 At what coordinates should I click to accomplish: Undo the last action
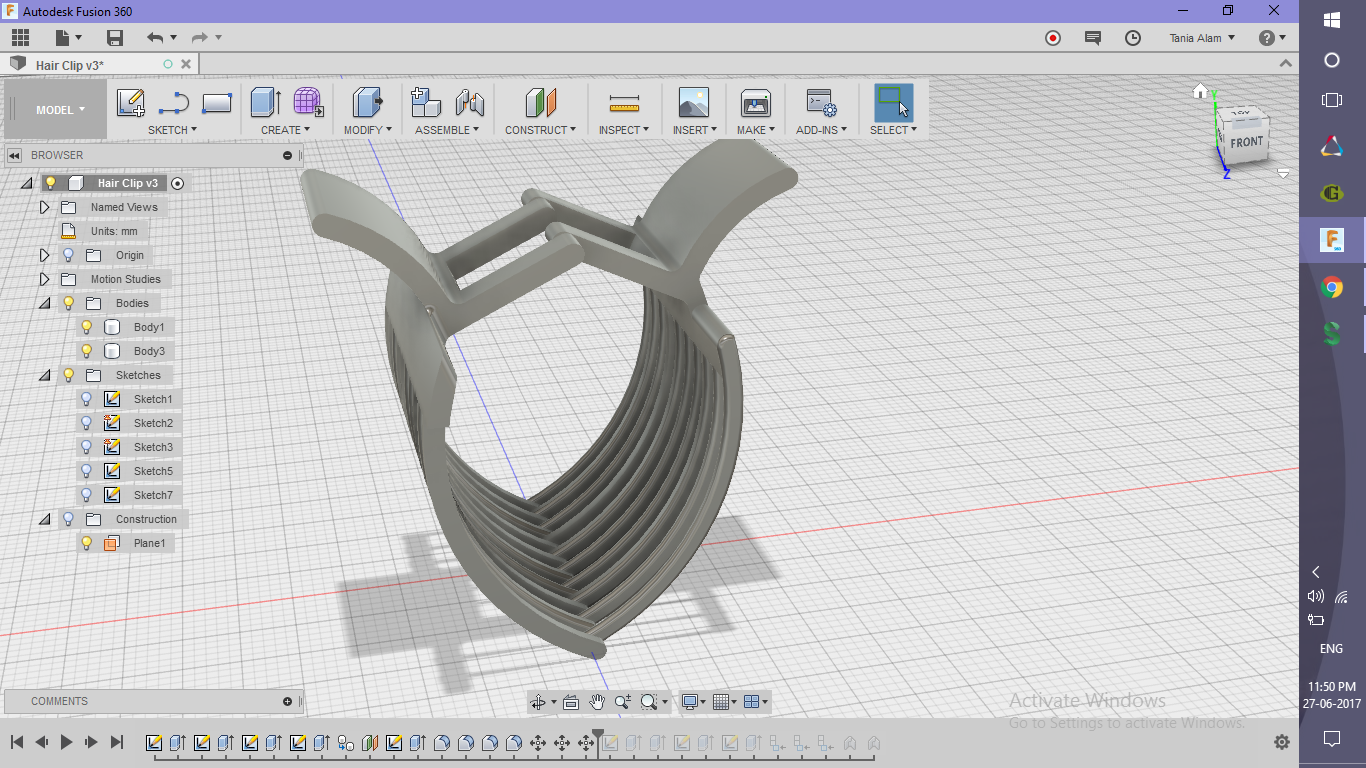(x=155, y=38)
